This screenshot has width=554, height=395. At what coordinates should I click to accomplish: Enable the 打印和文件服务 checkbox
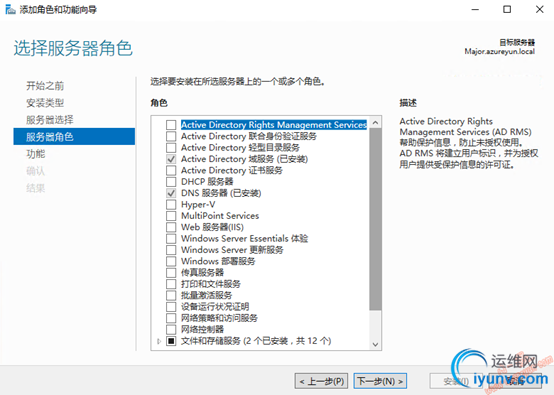coord(171,284)
